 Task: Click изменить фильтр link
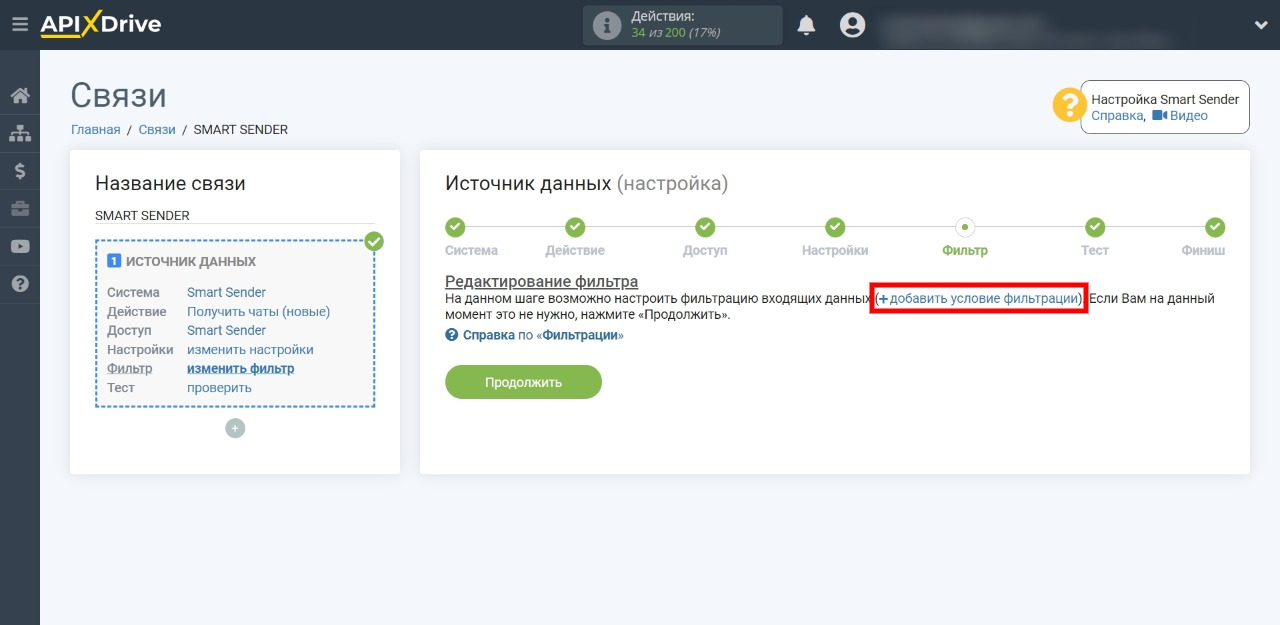coord(240,368)
